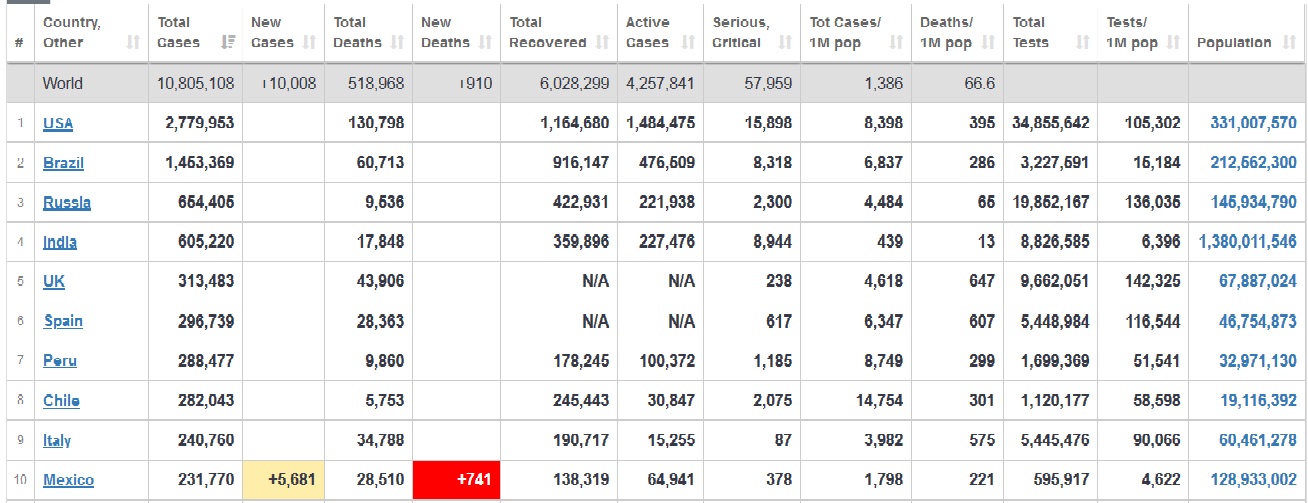Sort Total Recovered column via arrow icon
This screenshot has width=1308, height=503.
coord(602,43)
